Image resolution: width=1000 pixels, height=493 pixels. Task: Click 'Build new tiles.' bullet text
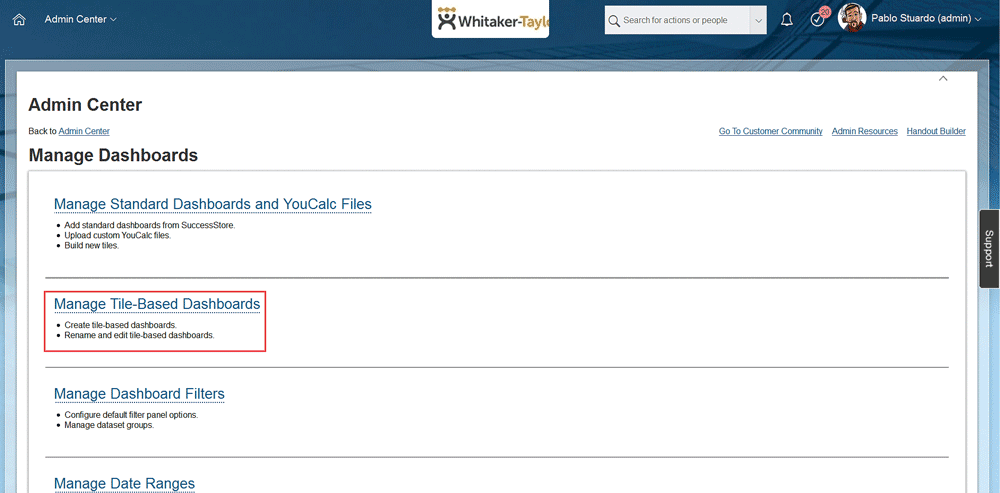click(x=91, y=246)
